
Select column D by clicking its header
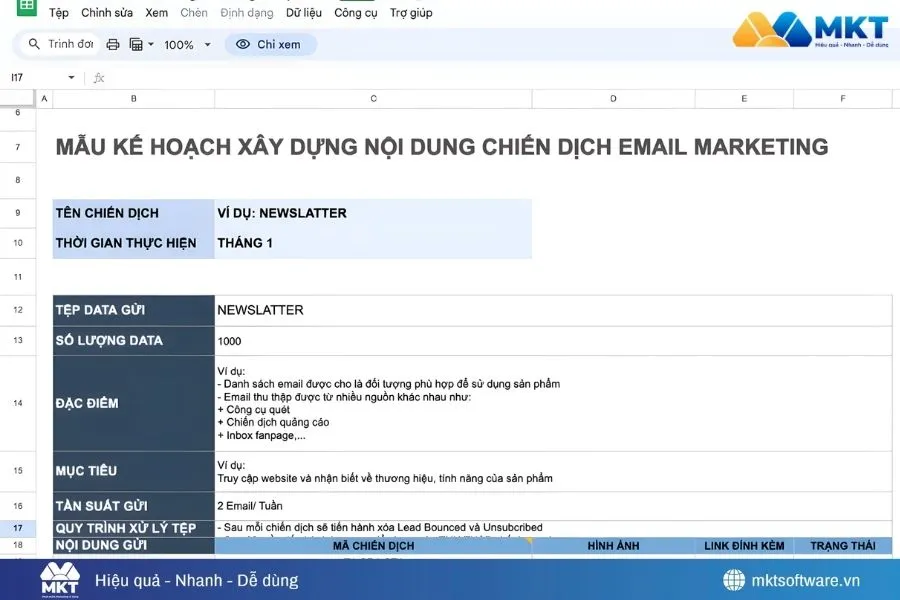(613, 98)
